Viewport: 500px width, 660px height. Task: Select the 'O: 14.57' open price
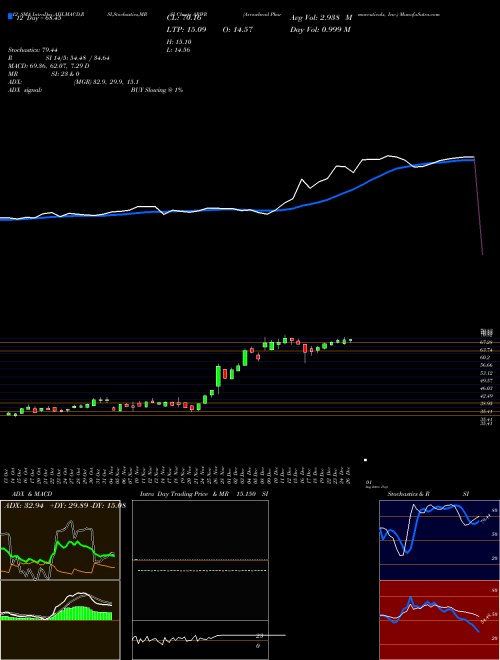pyautogui.click(x=236, y=30)
